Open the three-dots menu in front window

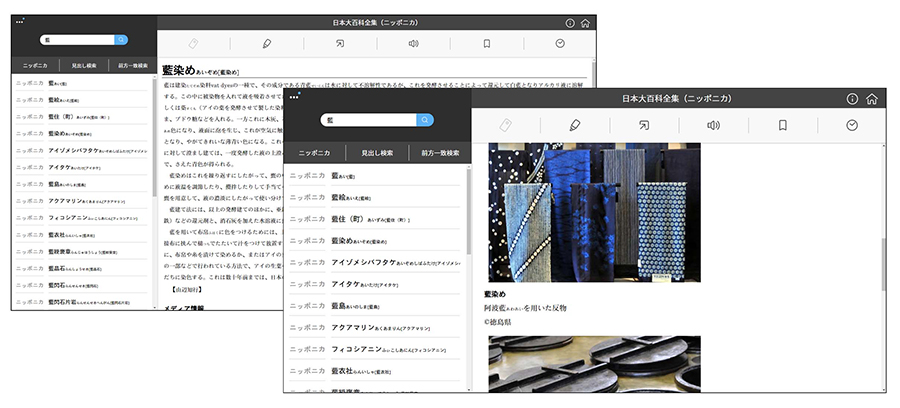(x=294, y=97)
